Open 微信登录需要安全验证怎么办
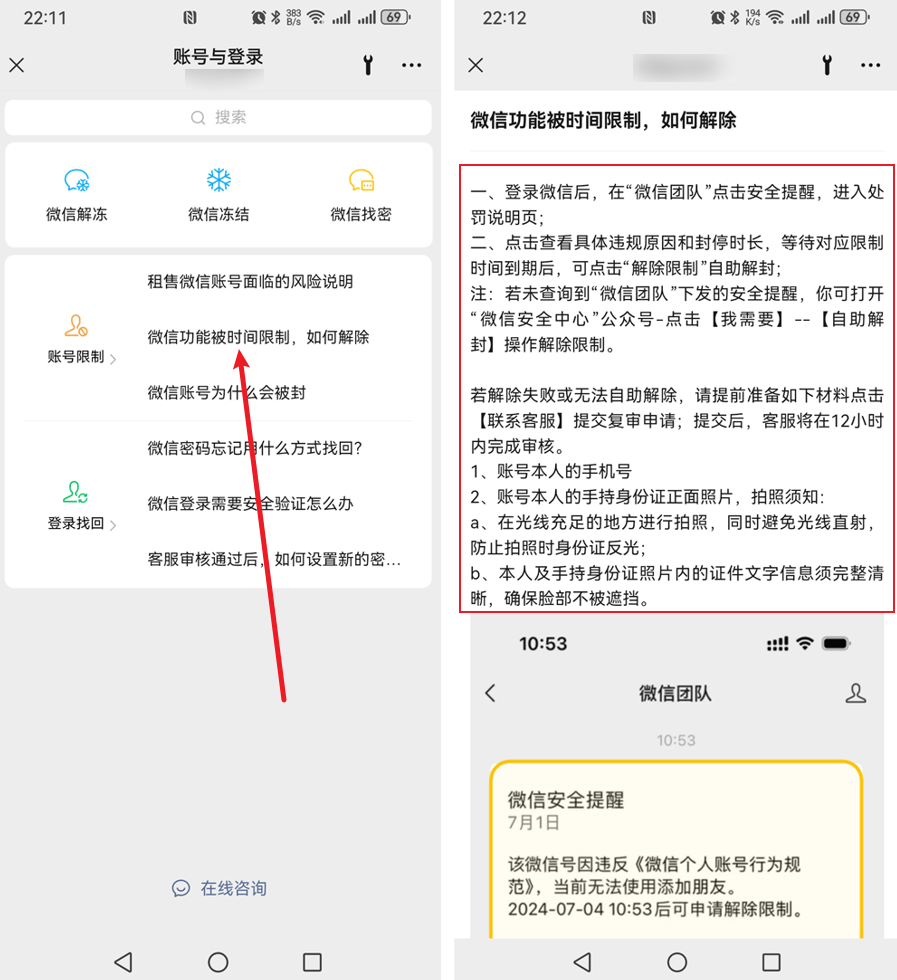Viewport: 897px width, 980px height. (250, 504)
